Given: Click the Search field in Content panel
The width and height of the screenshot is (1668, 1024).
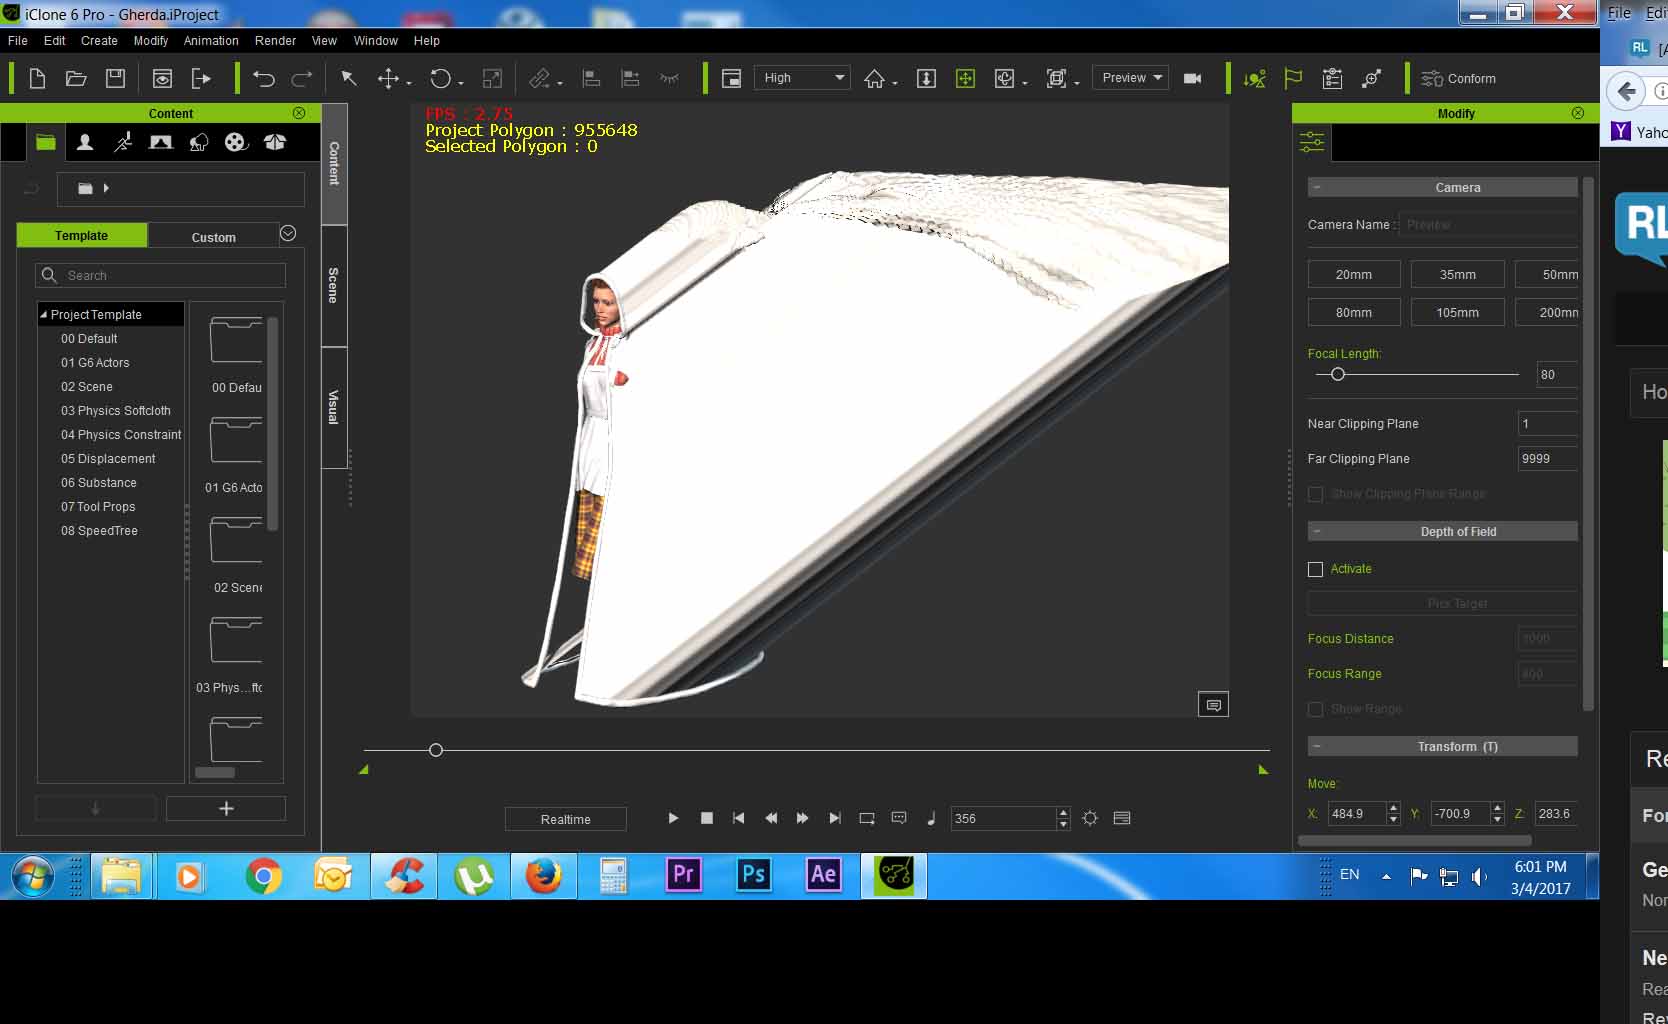Looking at the screenshot, I should pyautogui.click(x=161, y=276).
